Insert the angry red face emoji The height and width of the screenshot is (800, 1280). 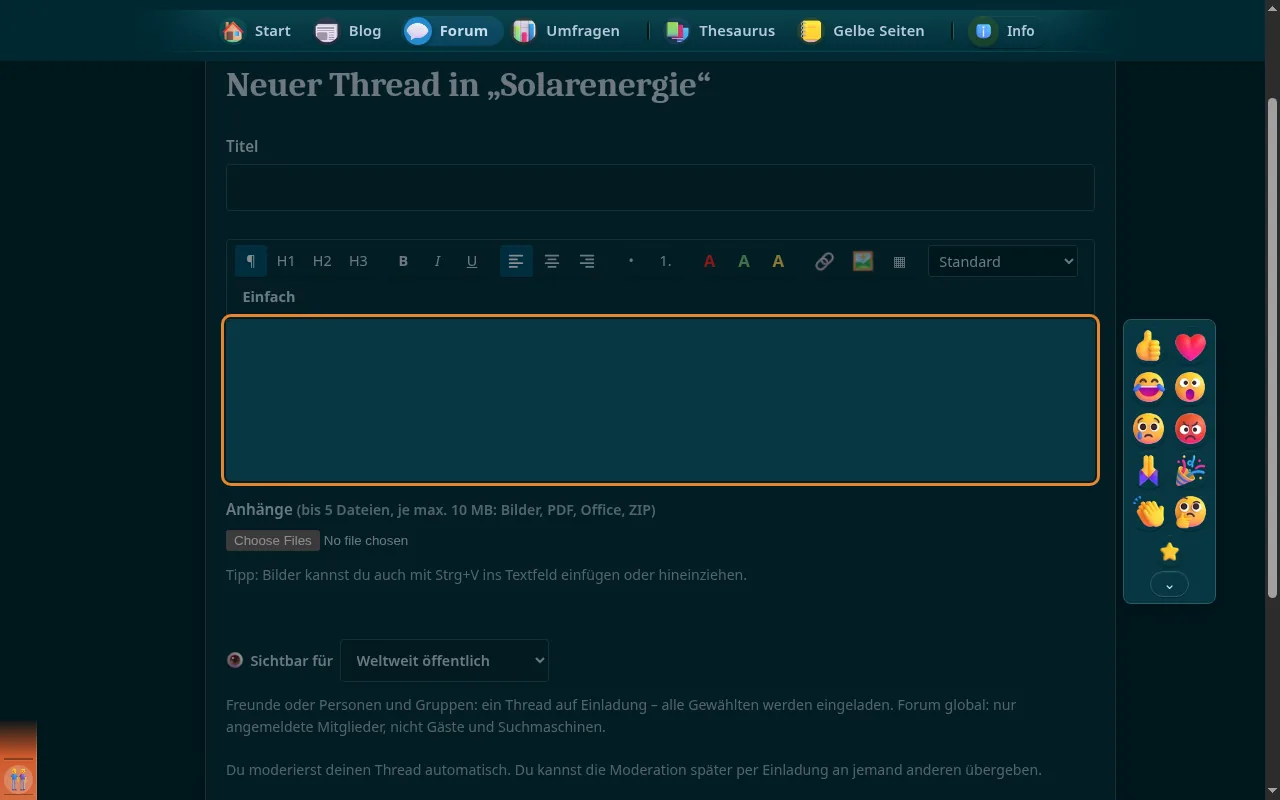click(1190, 429)
